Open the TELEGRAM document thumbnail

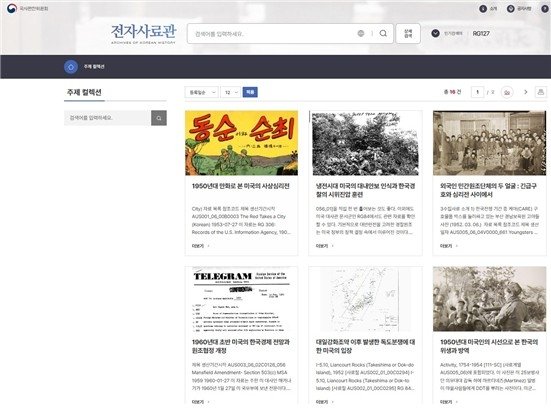(241, 299)
